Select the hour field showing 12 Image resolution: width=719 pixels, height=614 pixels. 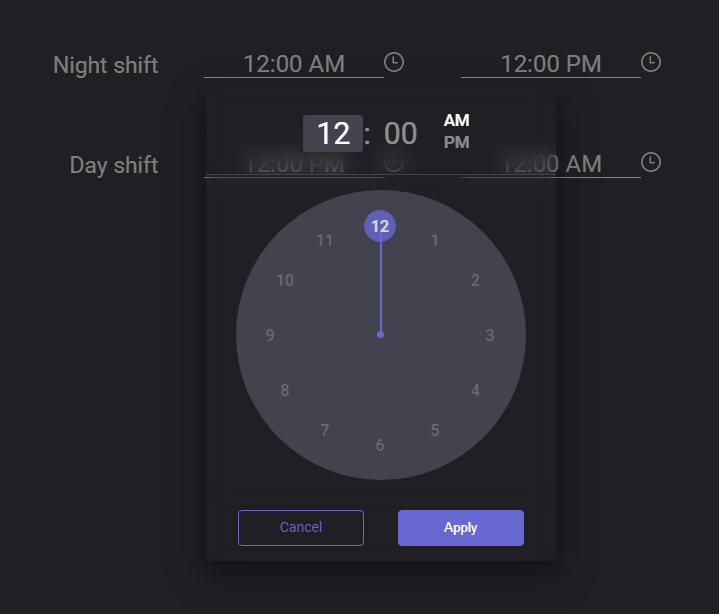coord(333,134)
